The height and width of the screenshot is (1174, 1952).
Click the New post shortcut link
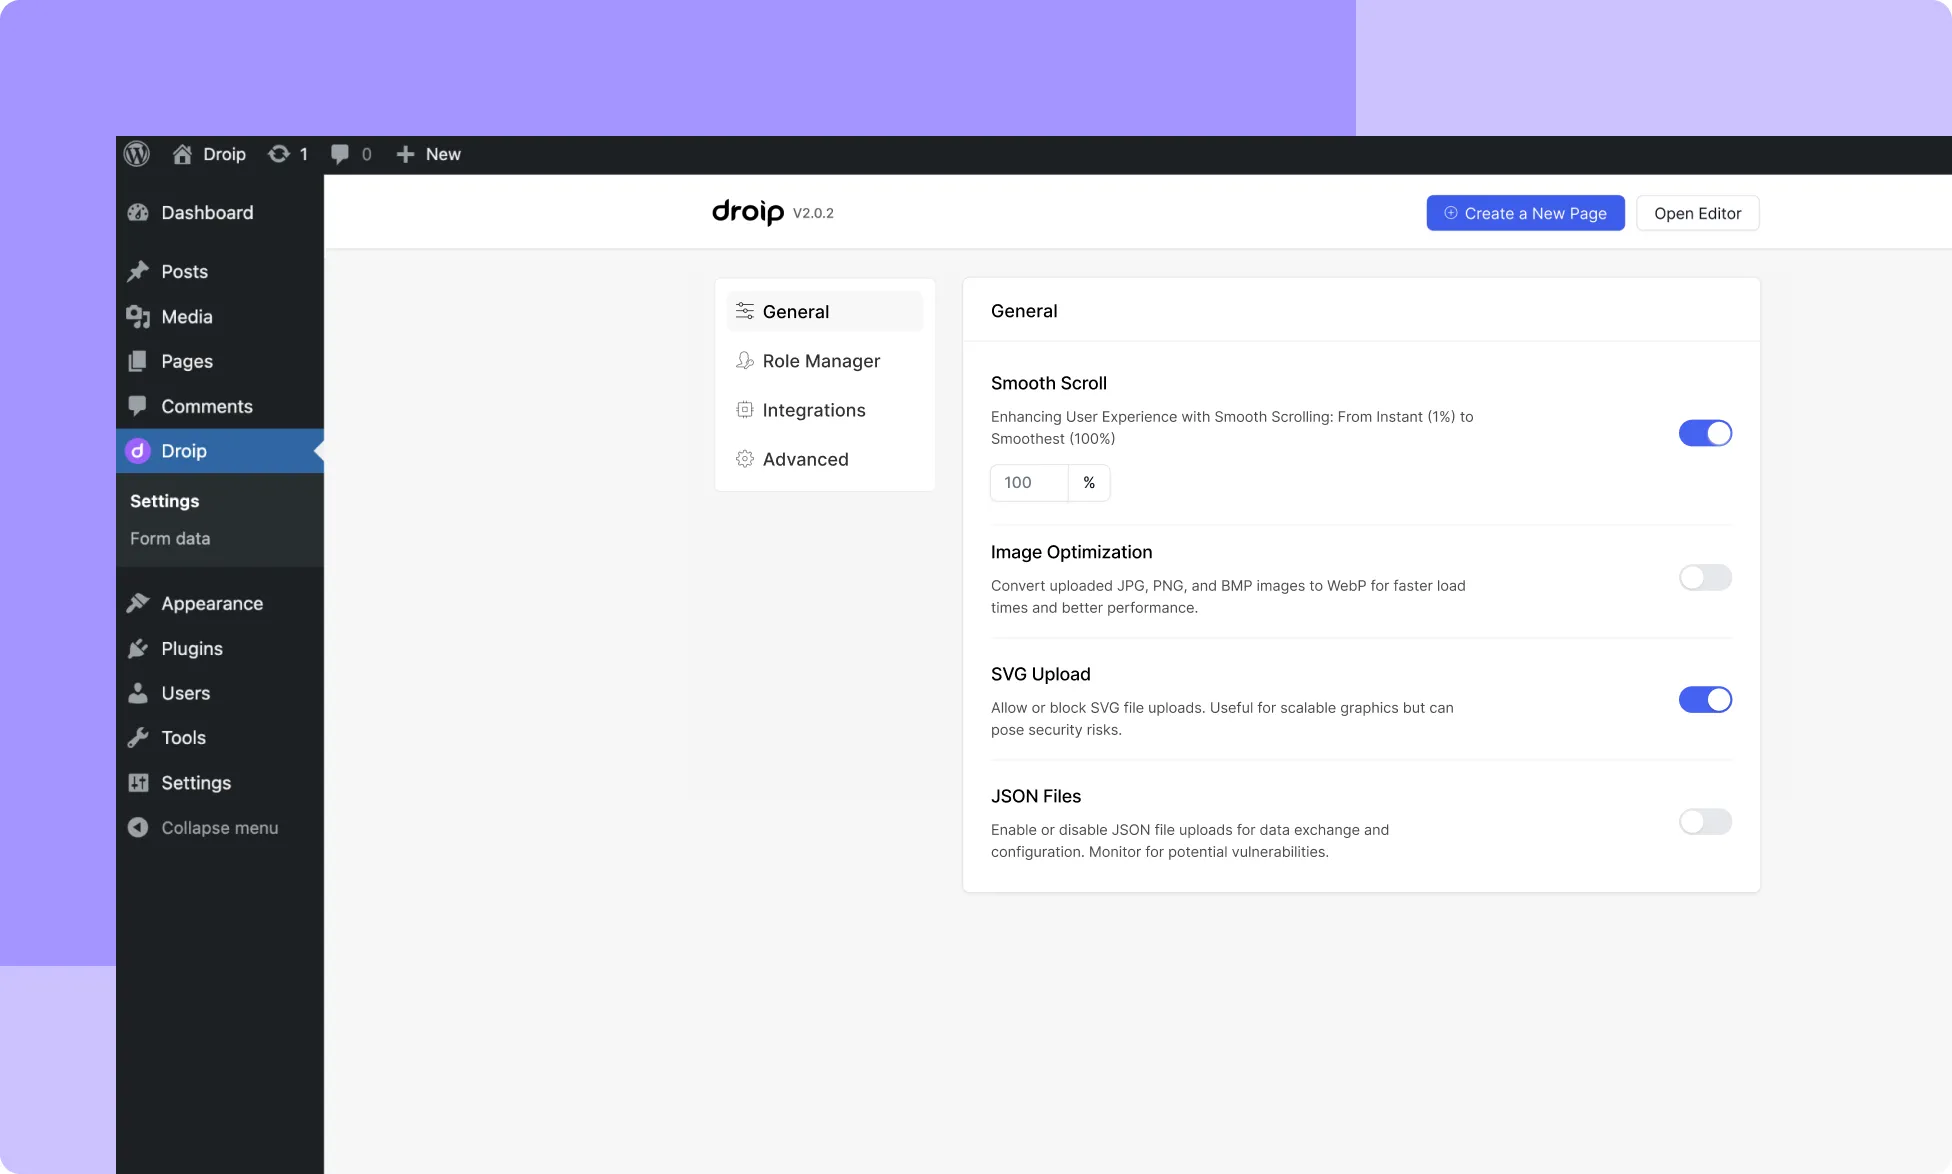pyautogui.click(x=428, y=153)
